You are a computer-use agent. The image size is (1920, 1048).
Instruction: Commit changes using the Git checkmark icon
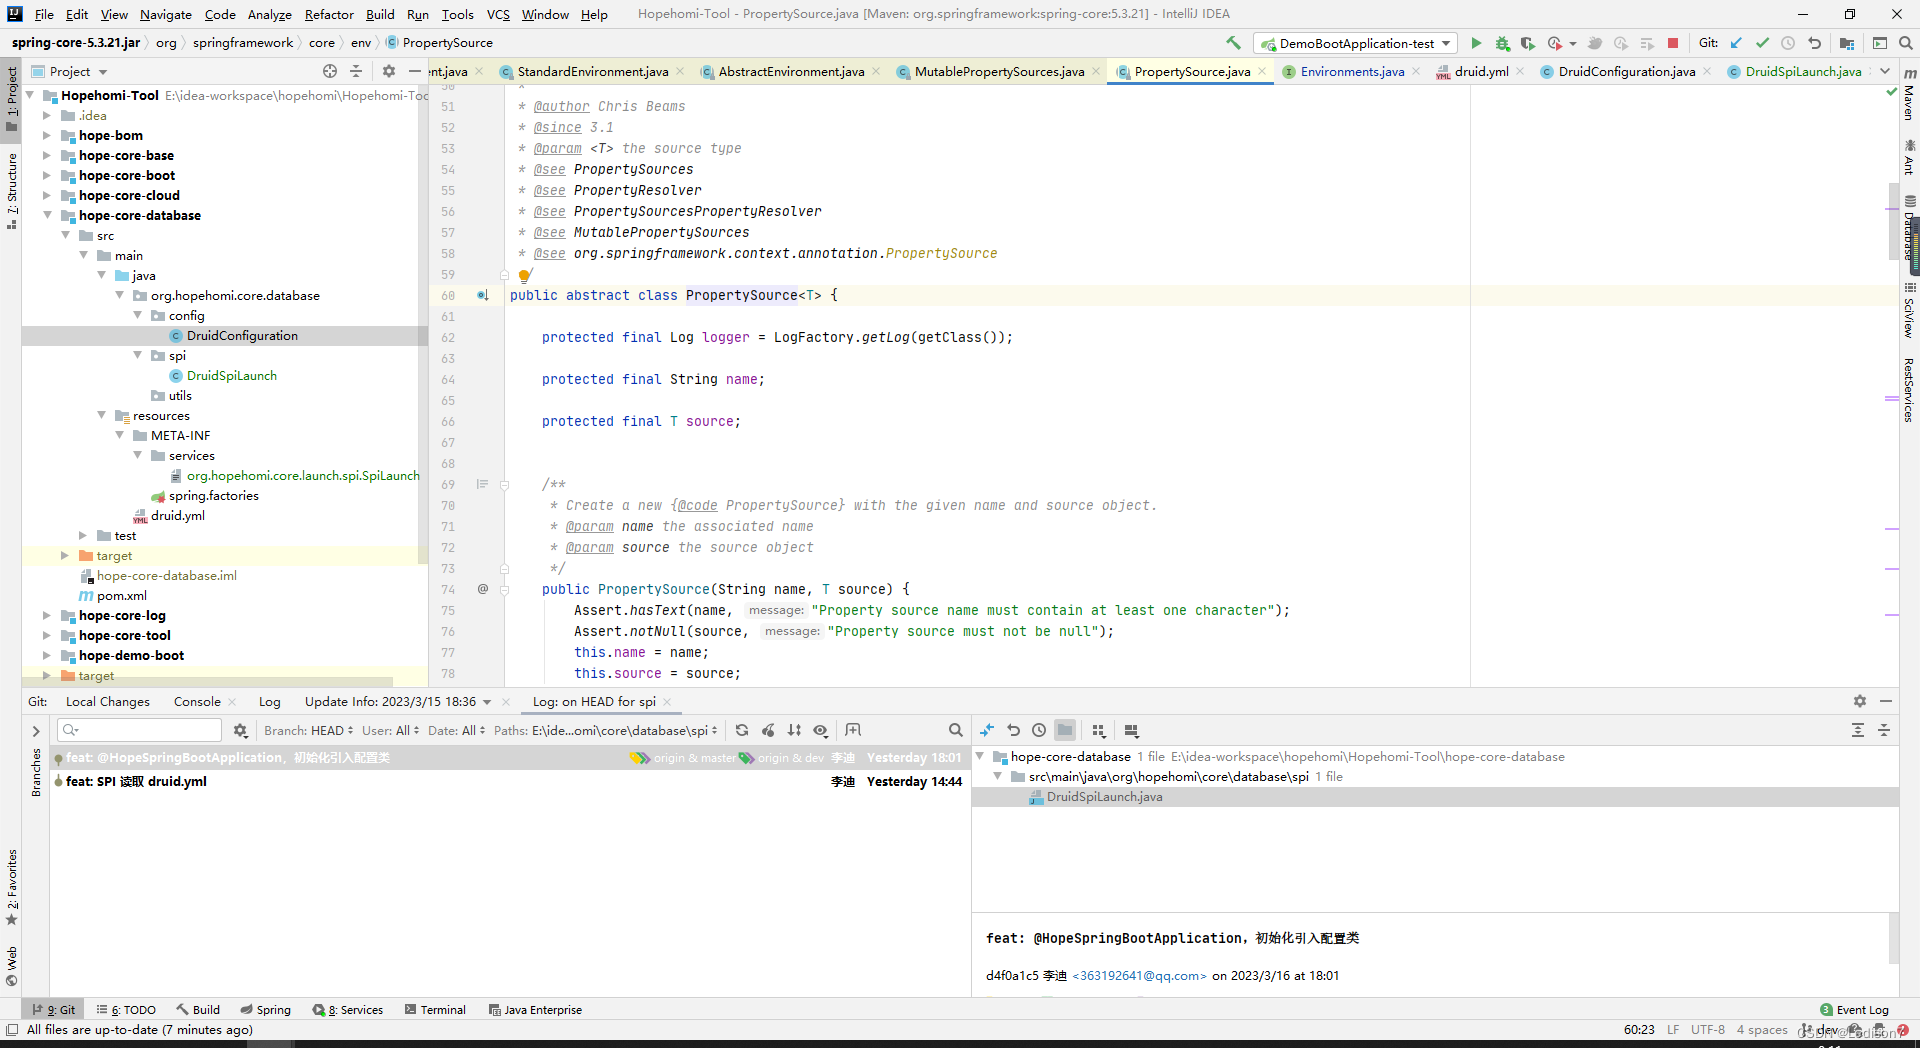[x=1762, y=43]
